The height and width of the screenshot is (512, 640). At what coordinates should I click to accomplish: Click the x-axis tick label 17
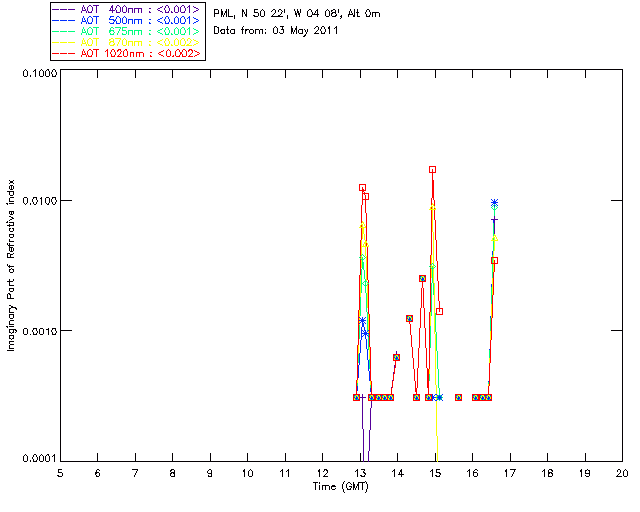(510, 474)
